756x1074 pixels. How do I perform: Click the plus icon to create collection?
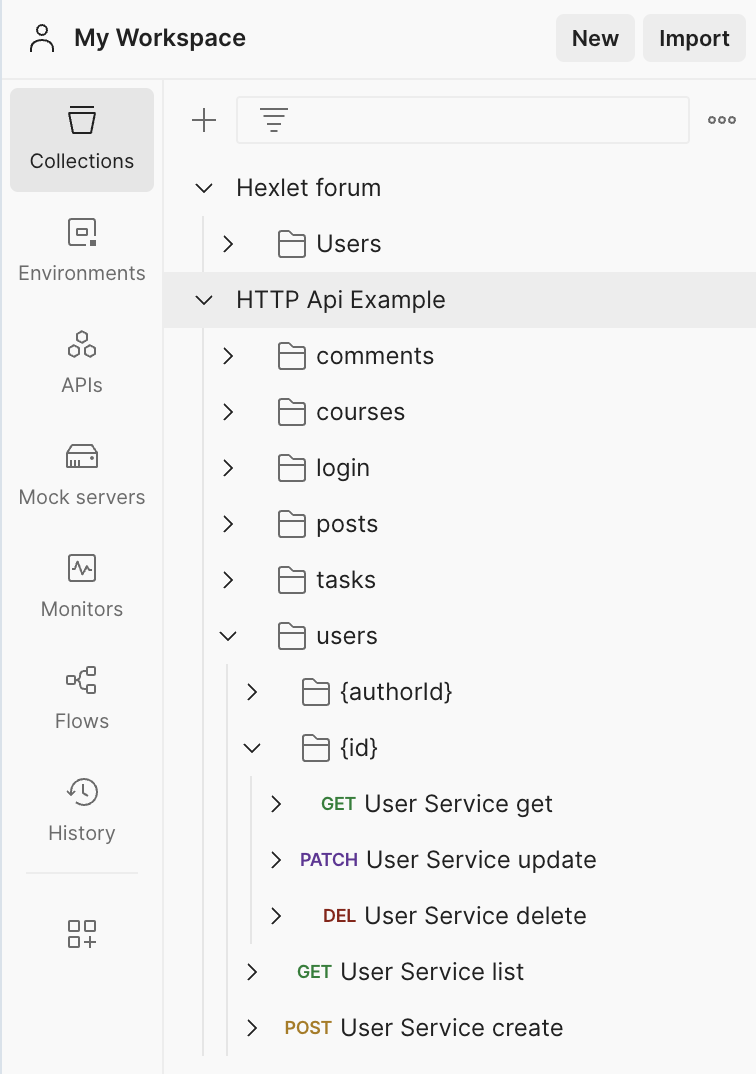(x=204, y=121)
